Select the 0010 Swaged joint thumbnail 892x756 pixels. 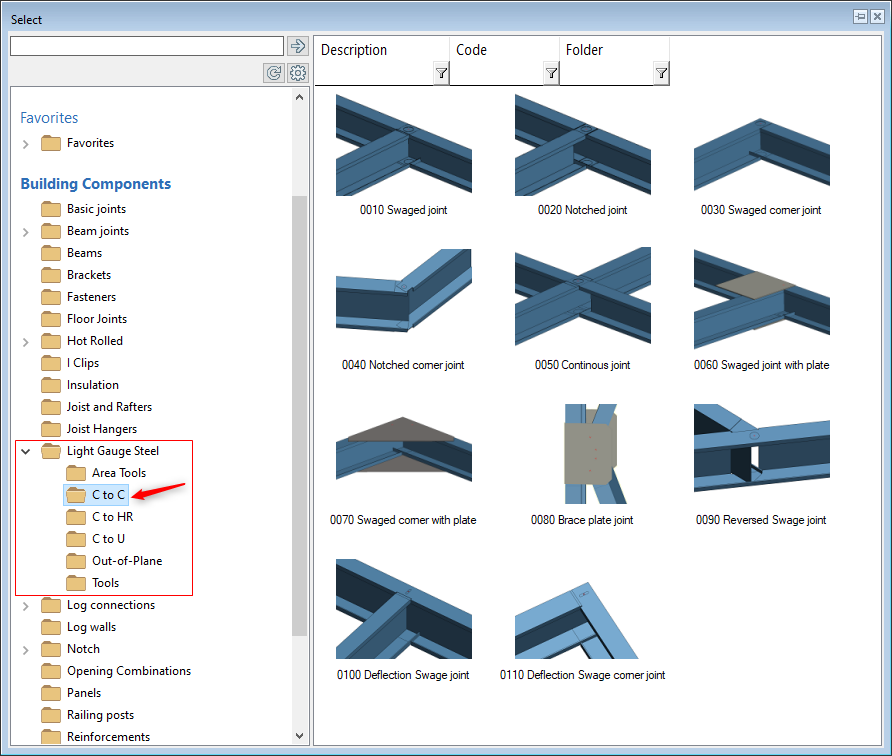(403, 146)
